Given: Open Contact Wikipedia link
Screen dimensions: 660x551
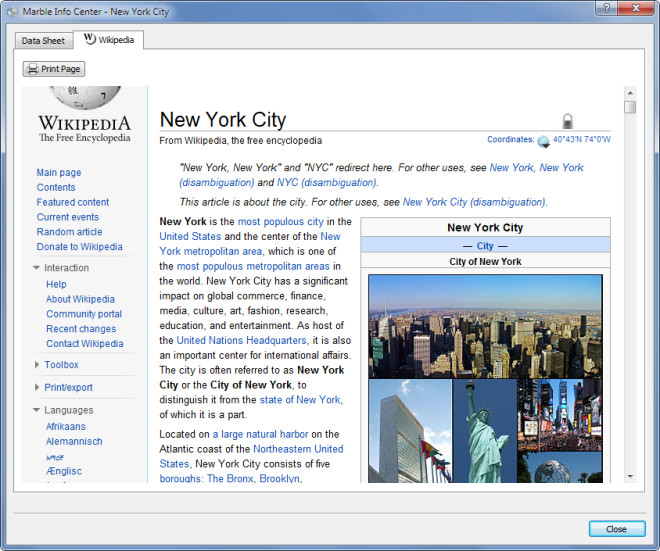Looking at the screenshot, I should pos(85,343).
